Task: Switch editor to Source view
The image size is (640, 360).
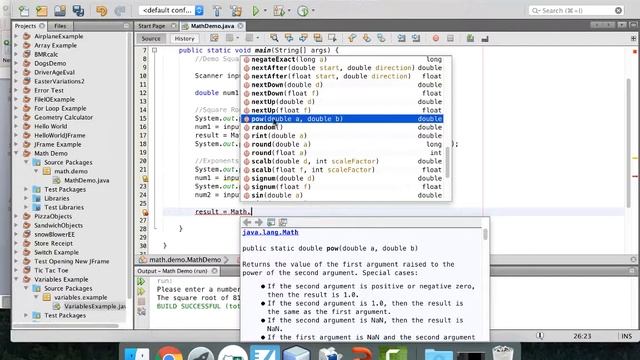Action: click(151, 38)
